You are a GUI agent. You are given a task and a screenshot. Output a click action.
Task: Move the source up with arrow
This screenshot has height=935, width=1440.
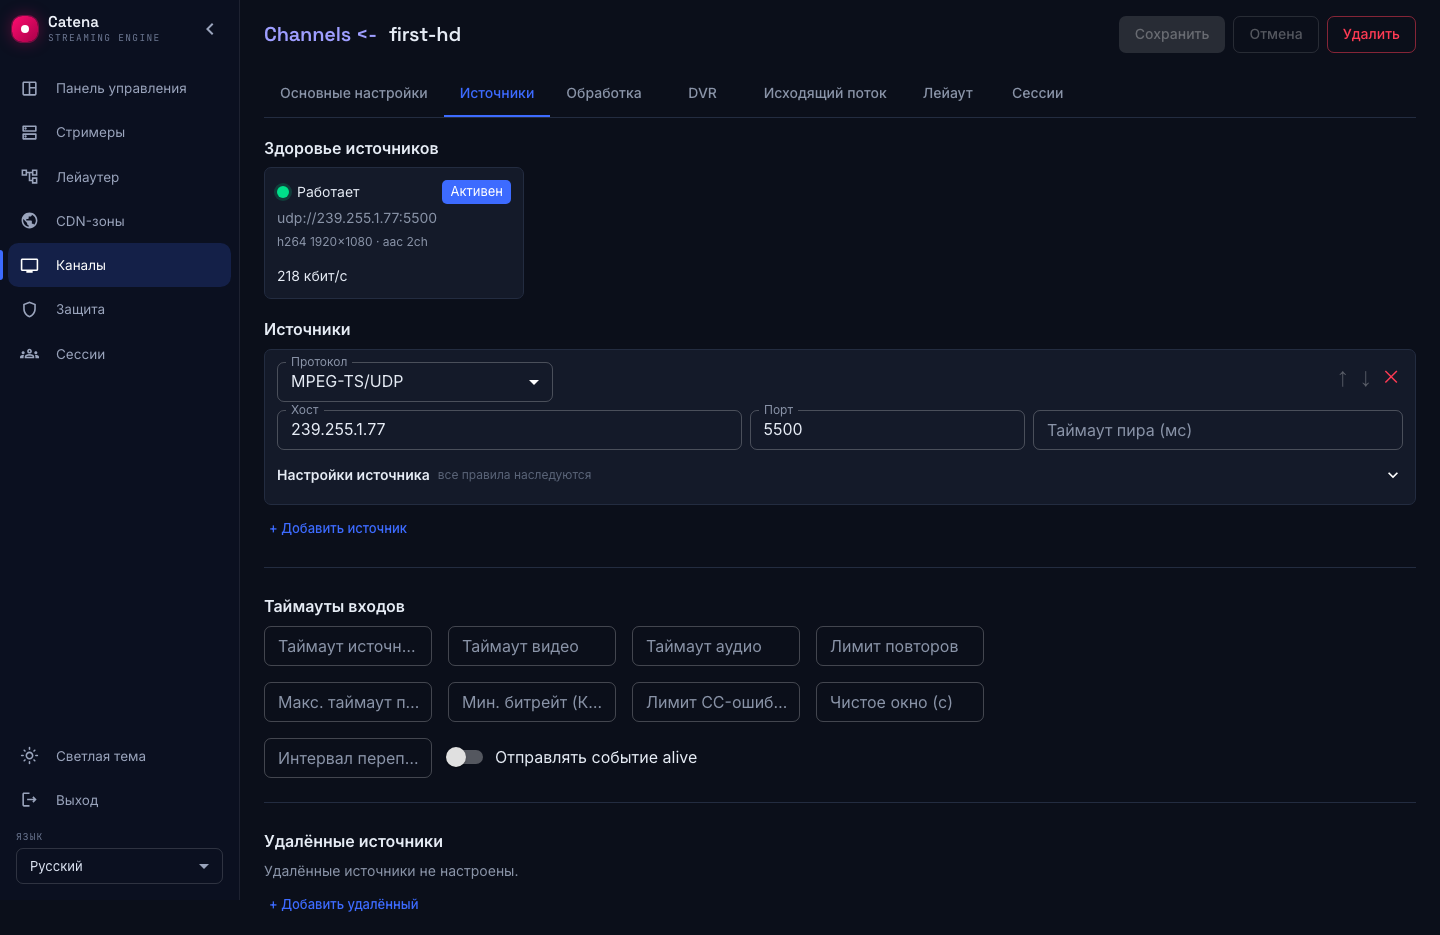(x=1343, y=378)
